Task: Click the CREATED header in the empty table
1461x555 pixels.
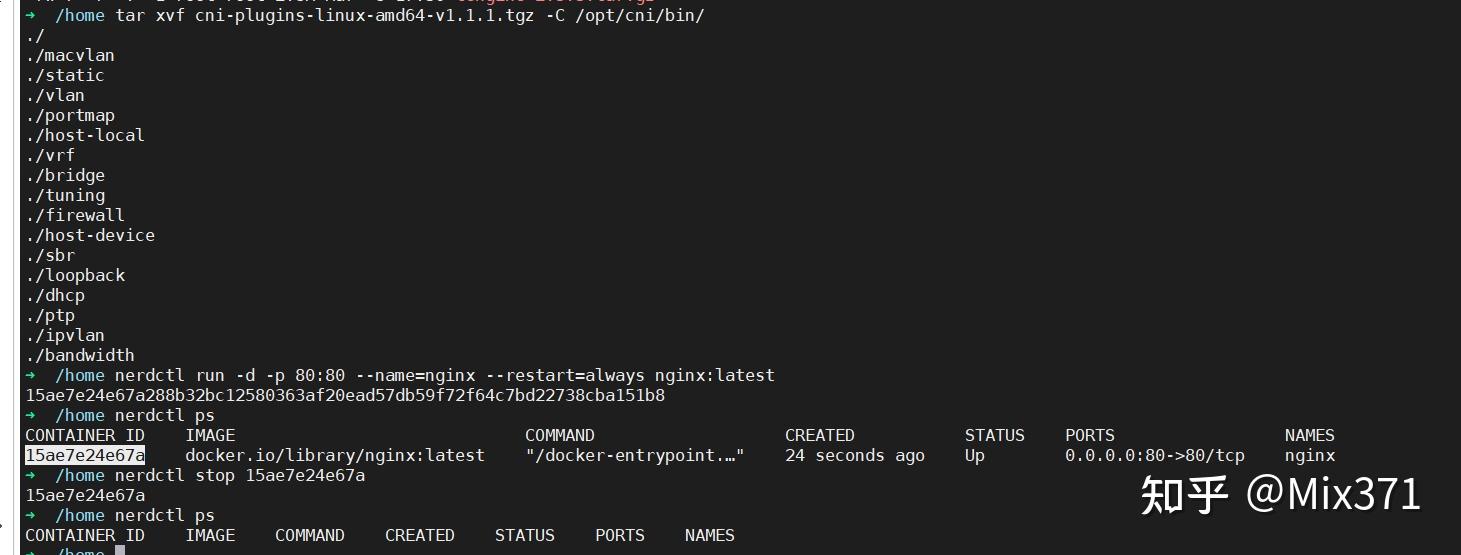Action: [x=420, y=535]
